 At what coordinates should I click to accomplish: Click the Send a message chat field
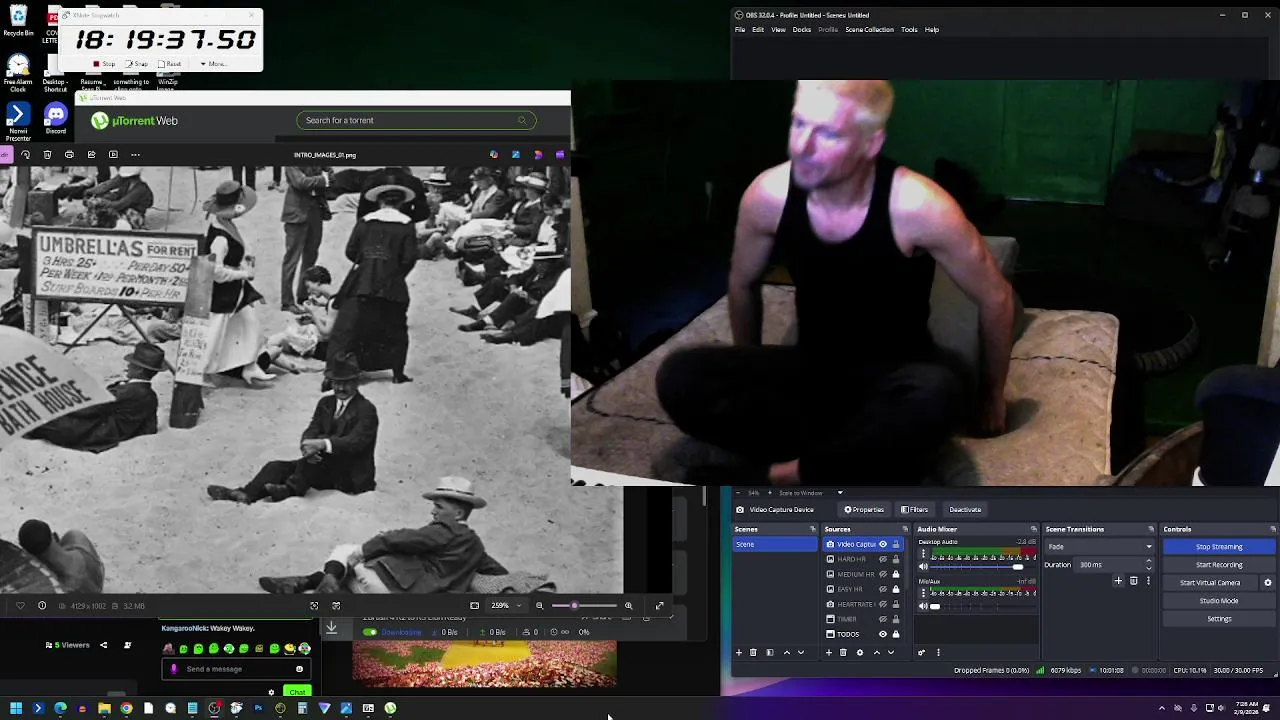tap(235, 669)
